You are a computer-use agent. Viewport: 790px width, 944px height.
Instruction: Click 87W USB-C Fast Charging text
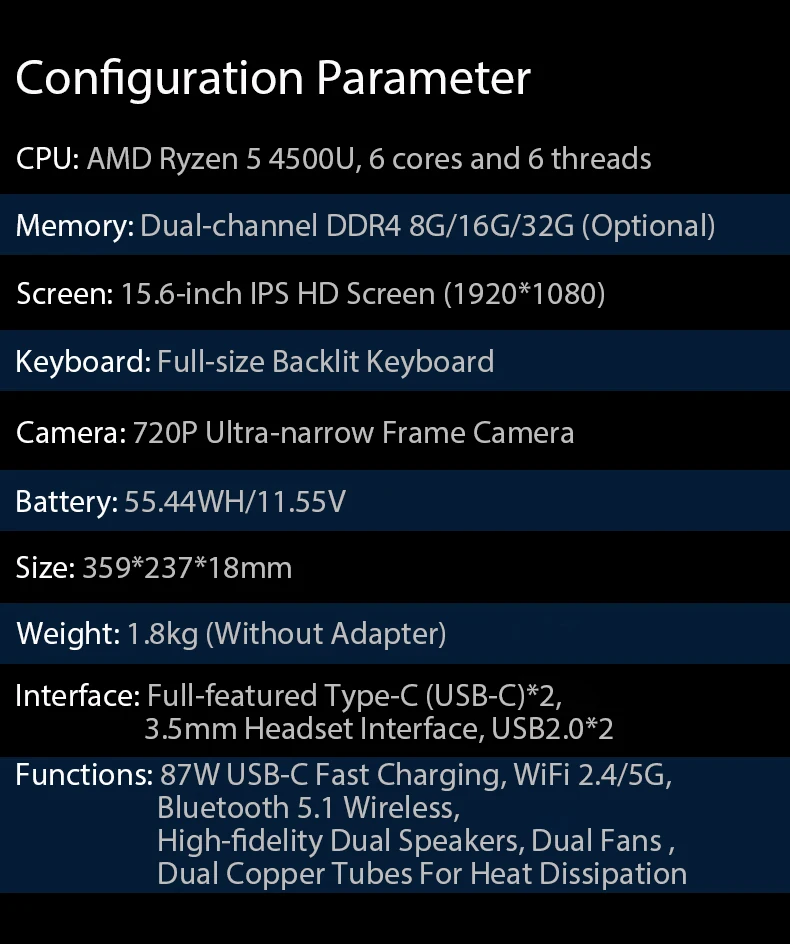pyautogui.click(x=333, y=775)
